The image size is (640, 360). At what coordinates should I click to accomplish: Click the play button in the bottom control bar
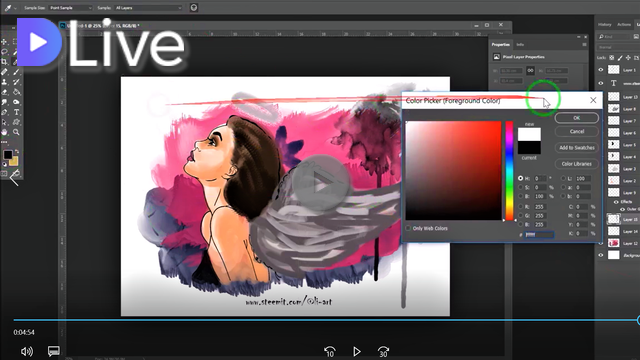click(x=357, y=351)
